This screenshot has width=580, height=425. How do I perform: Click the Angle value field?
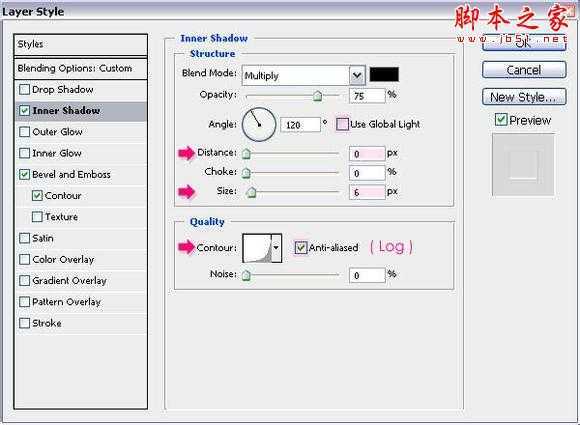(x=300, y=125)
